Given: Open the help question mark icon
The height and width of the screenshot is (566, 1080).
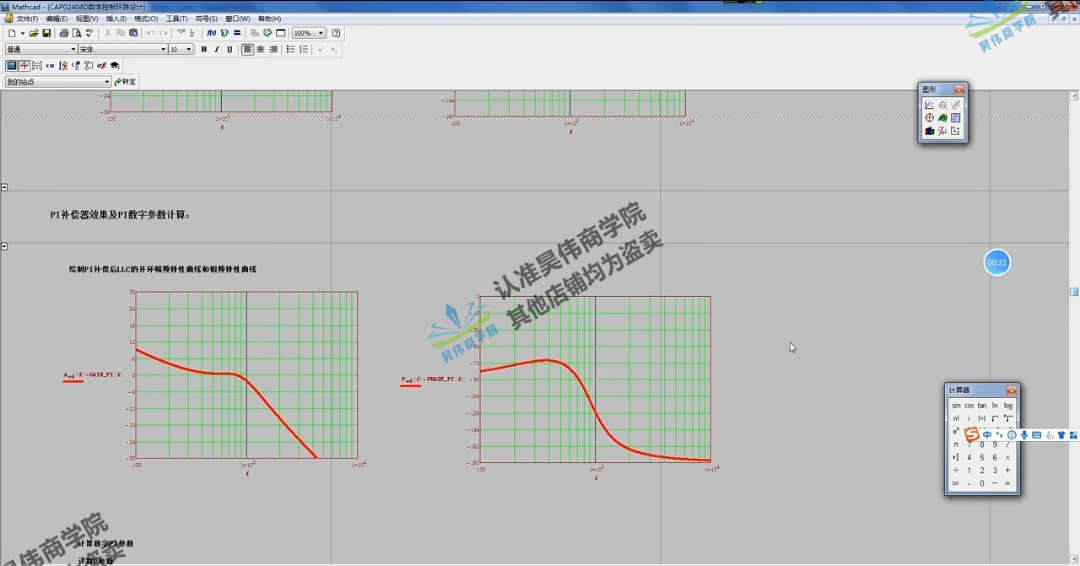Looking at the screenshot, I should [336, 33].
